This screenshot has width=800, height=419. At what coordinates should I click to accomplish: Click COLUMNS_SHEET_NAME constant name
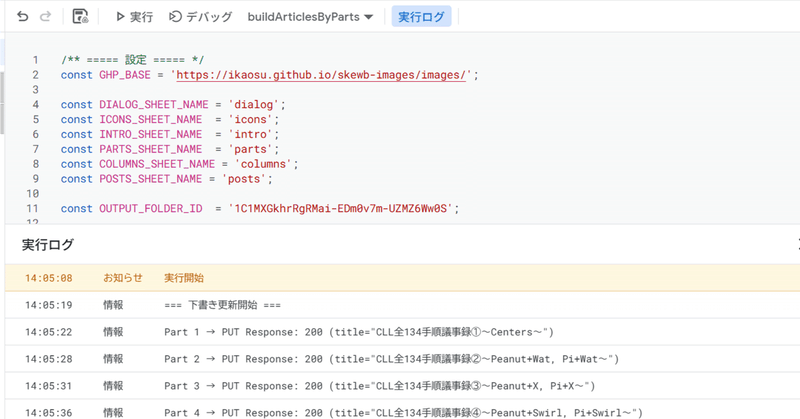[157, 164]
